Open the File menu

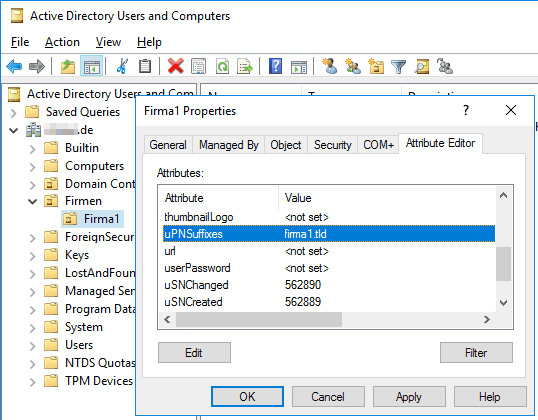[x=20, y=42]
